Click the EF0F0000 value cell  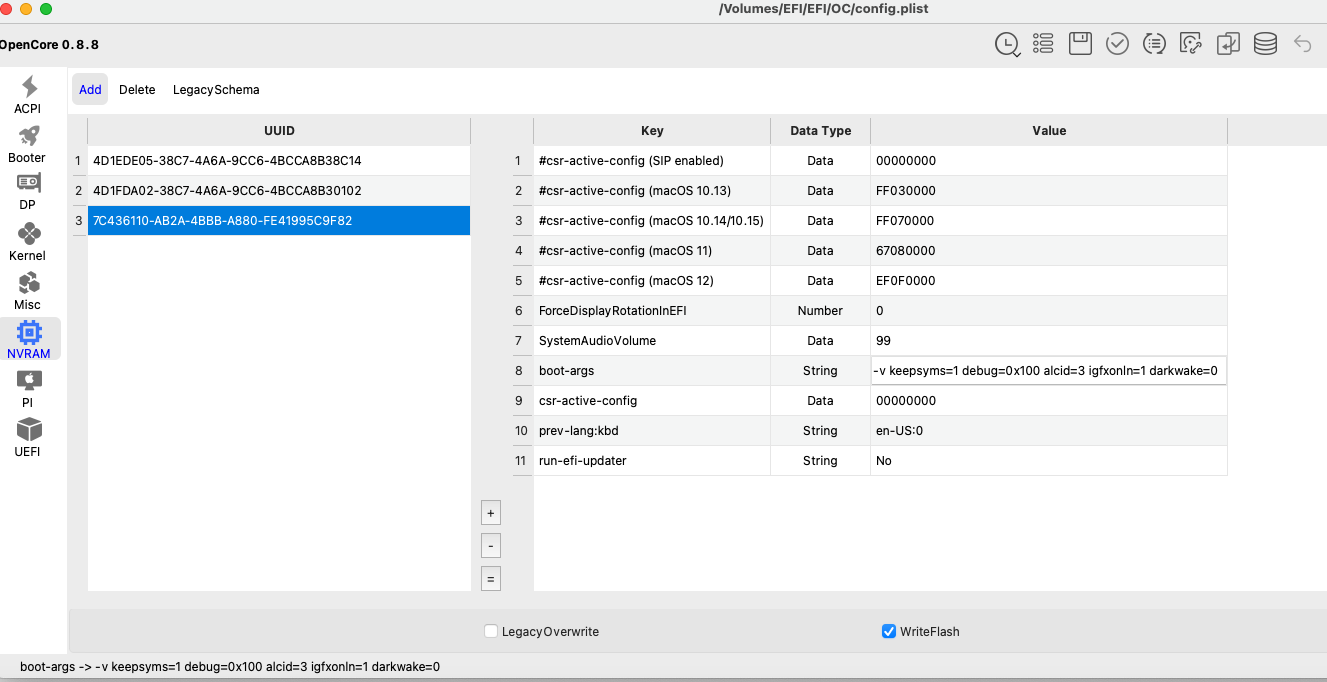[x=1049, y=280]
